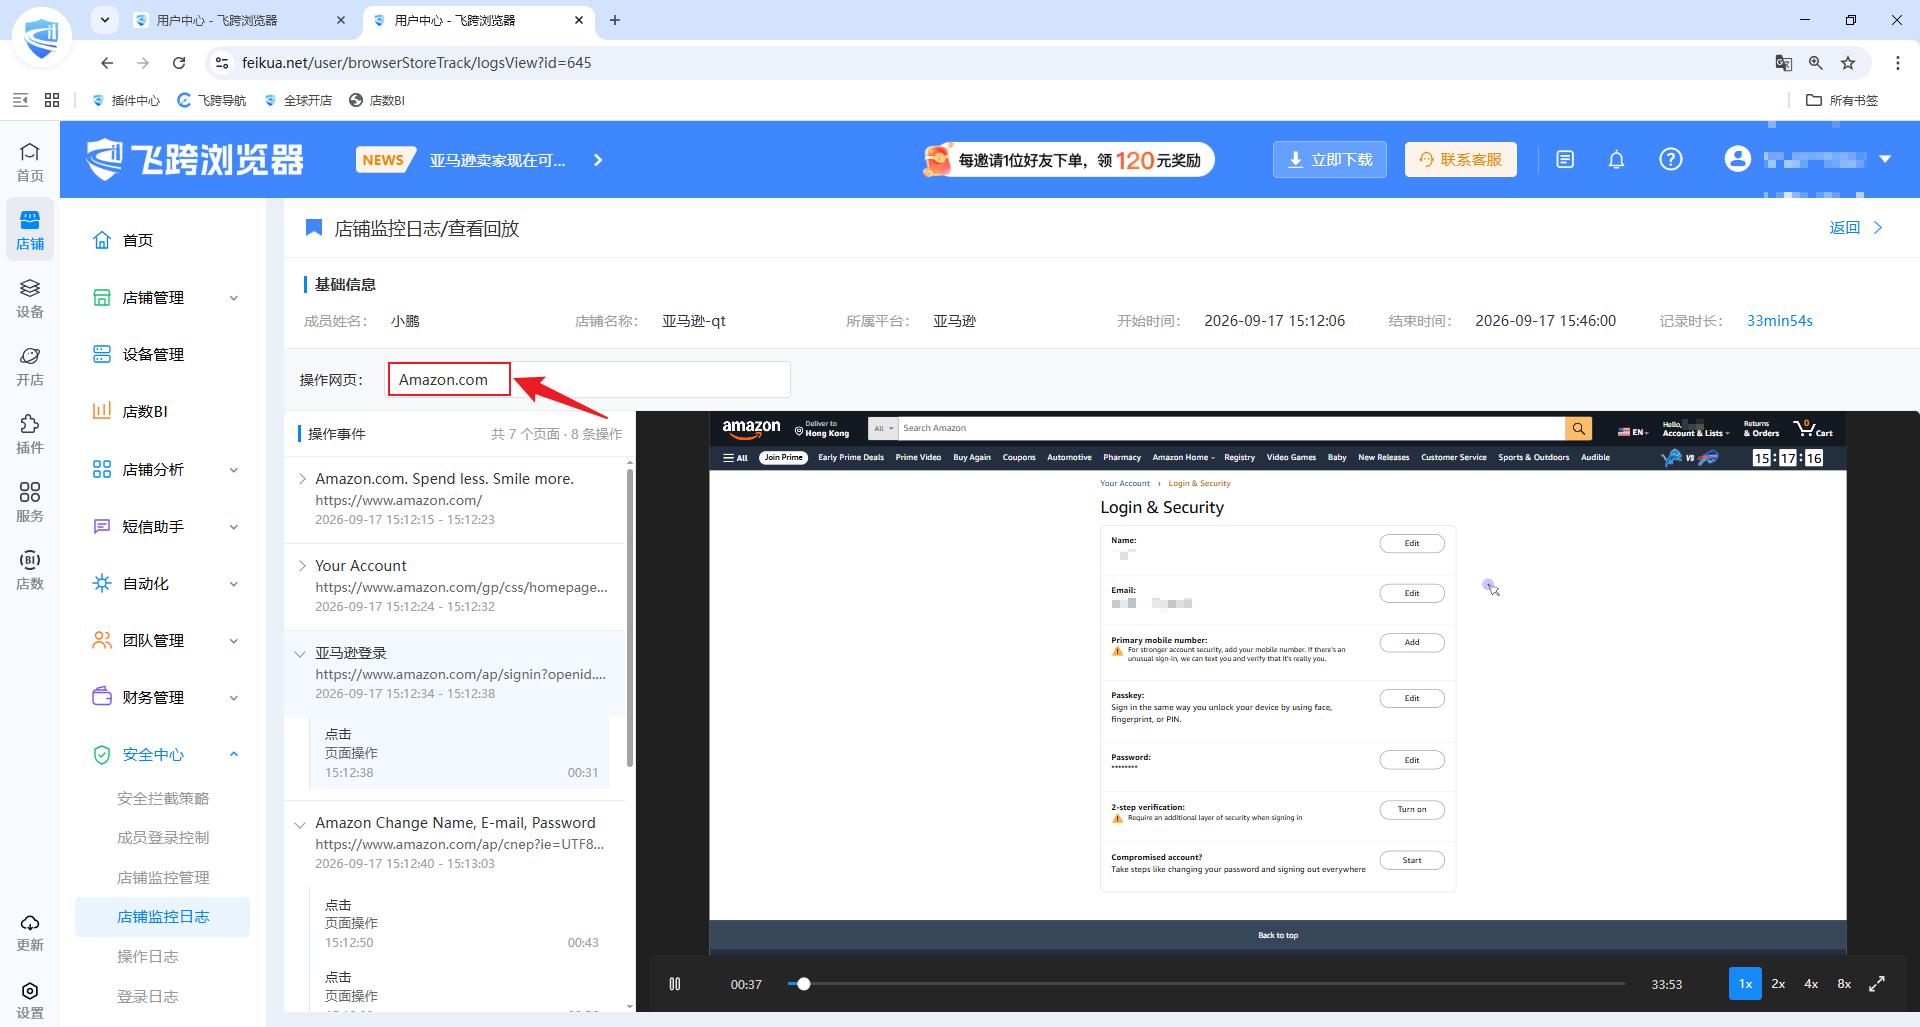The width and height of the screenshot is (1920, 1027).
Task: Switch to the first 用户中心 tab
Action: [240, 20]
